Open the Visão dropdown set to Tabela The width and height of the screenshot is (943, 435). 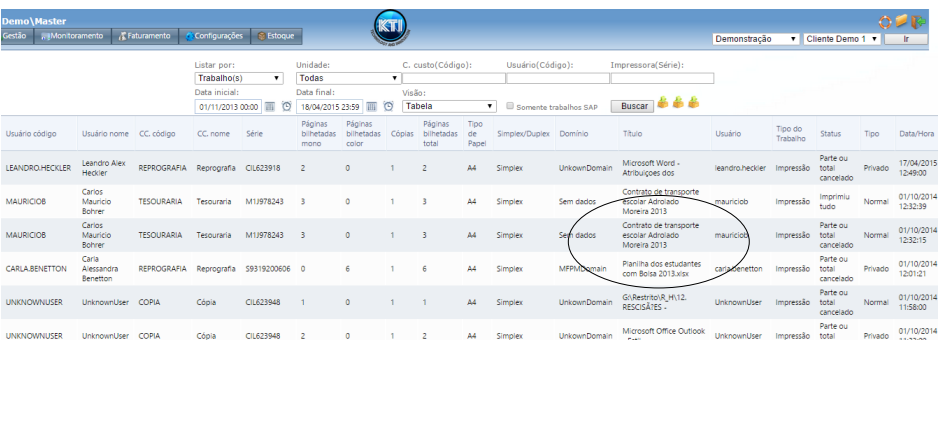tap(449, 106)
